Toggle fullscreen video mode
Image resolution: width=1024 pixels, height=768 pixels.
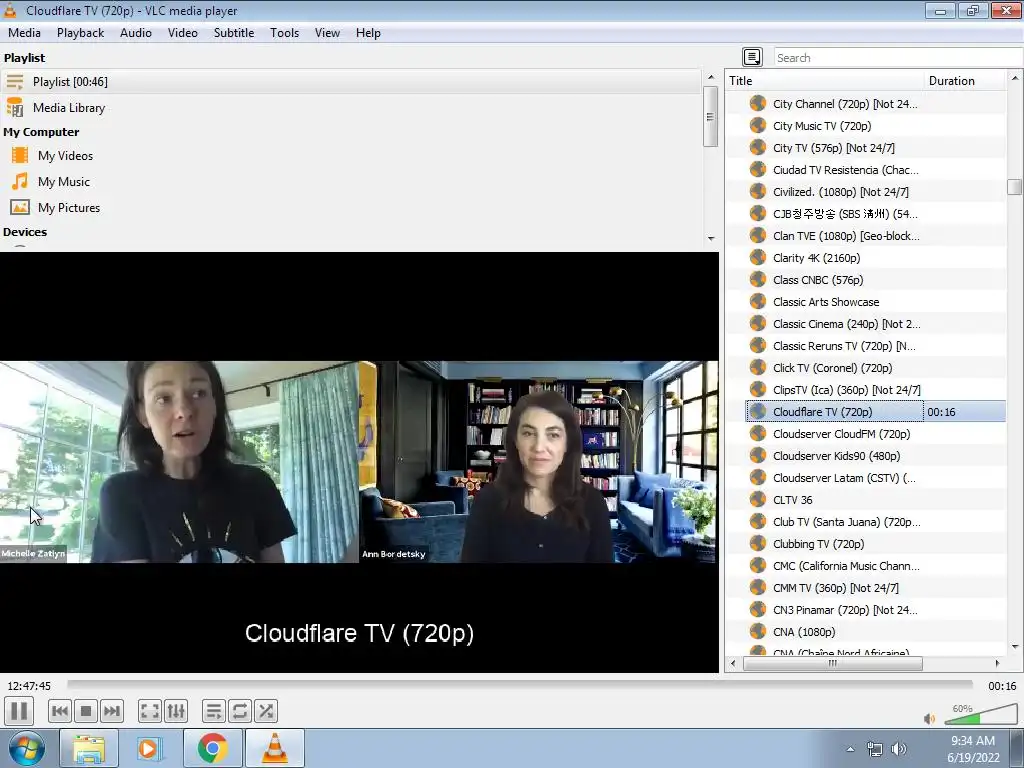[x=150, y=711]
